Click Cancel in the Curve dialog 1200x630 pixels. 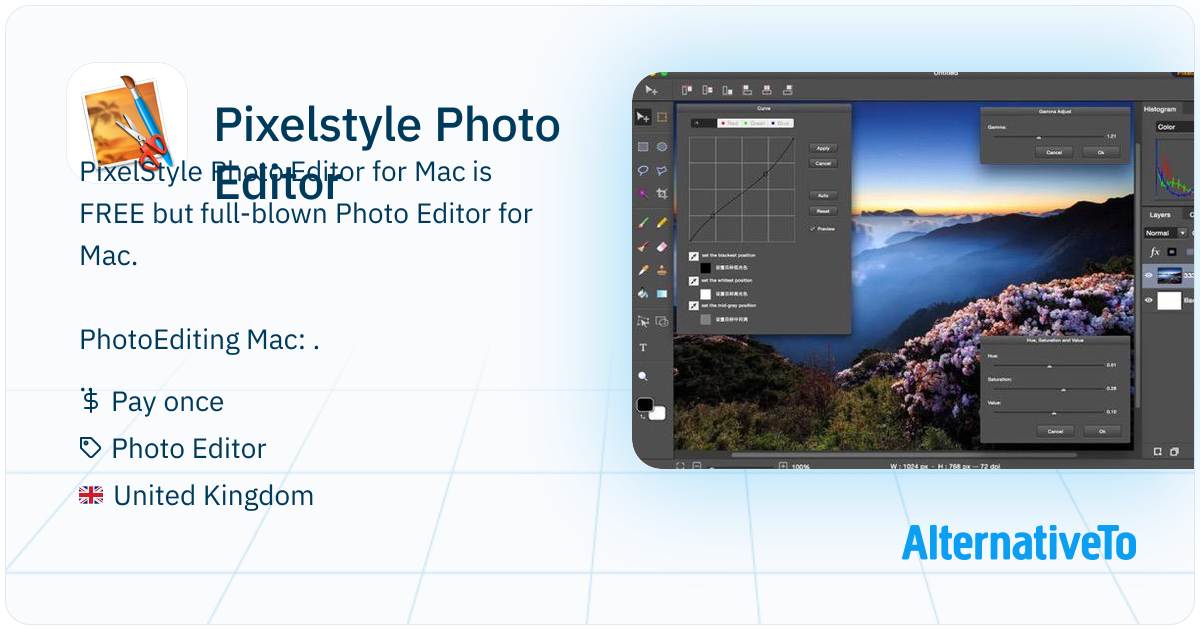[x=823, y=163]
